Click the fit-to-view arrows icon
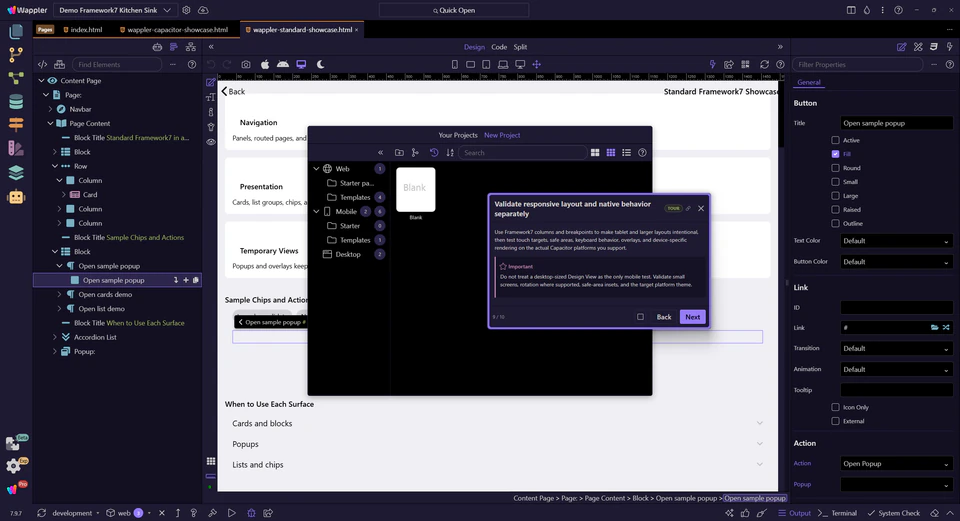Screen dimensions: 960x521 536,64
